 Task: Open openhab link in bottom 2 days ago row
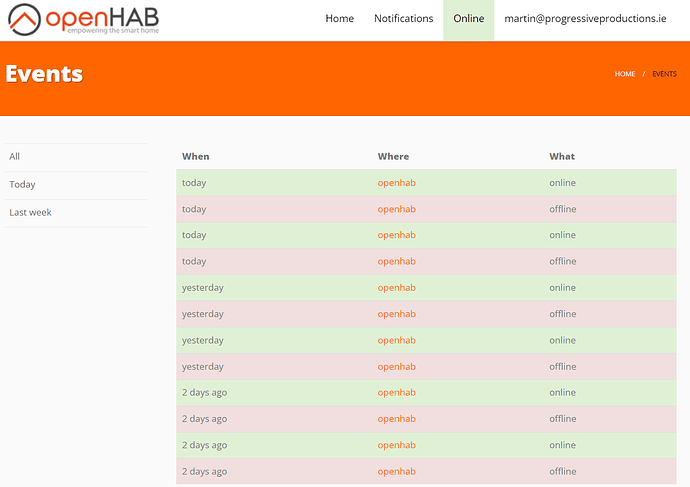[x=396, y=471]
